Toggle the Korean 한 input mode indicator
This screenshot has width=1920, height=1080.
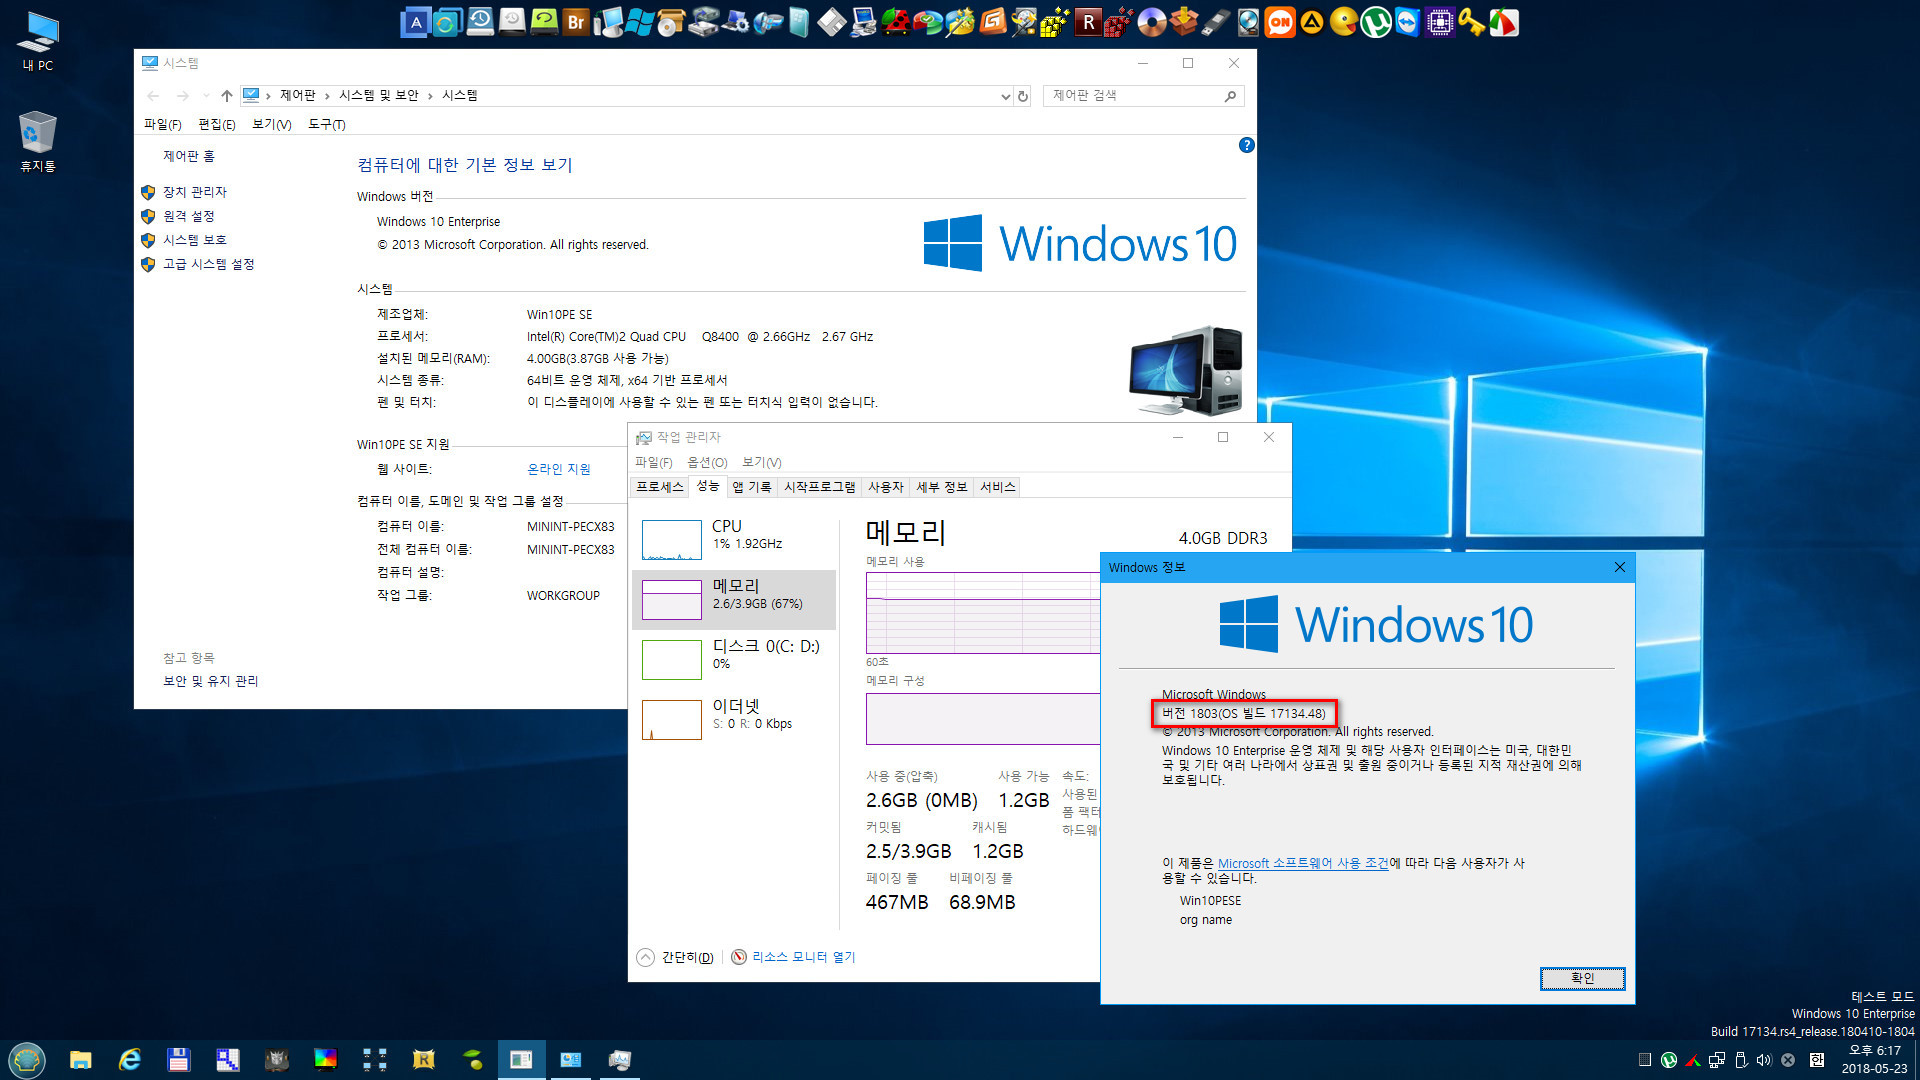[1816, 1060]
